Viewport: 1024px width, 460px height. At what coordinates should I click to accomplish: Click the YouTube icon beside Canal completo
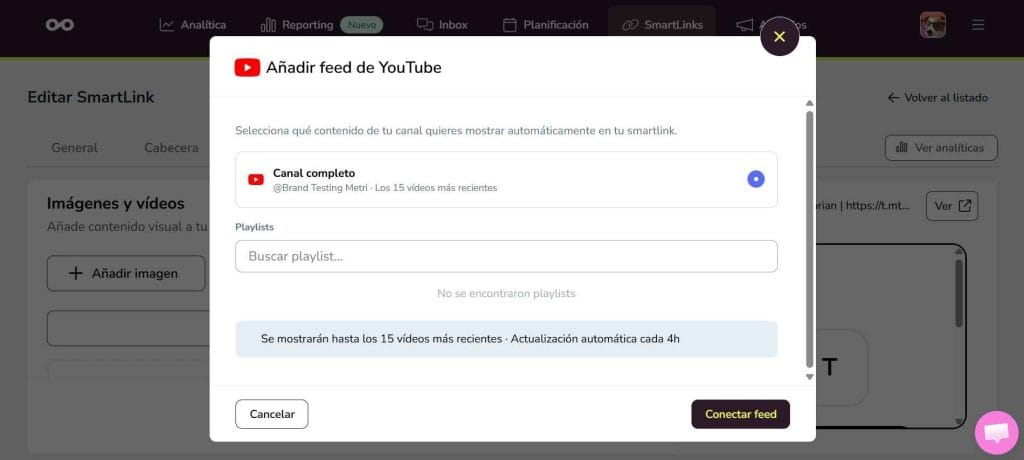click(x=256, y=180)
